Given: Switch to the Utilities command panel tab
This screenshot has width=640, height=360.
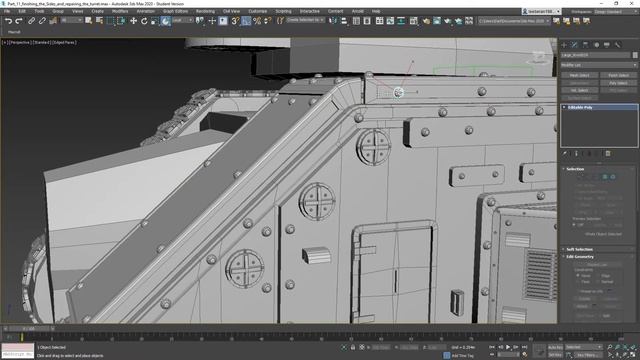Looking at the screenshot, I should pos(617,45).
